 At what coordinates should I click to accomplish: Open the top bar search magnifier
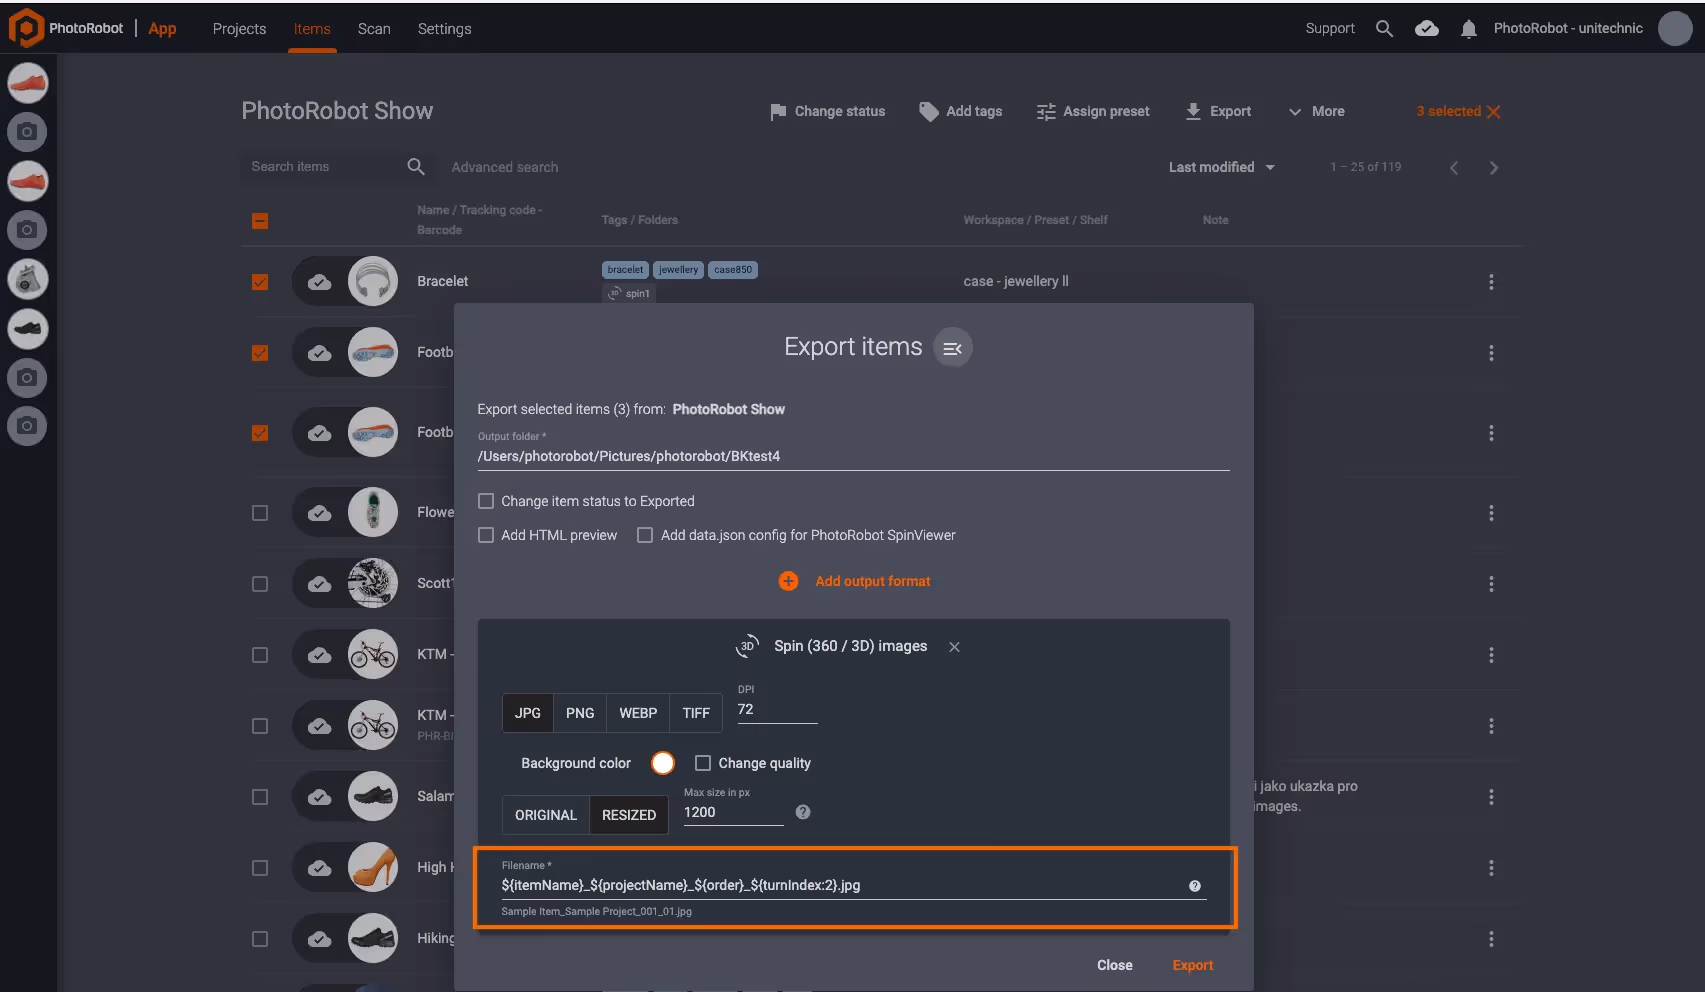tap(1384, 29)
